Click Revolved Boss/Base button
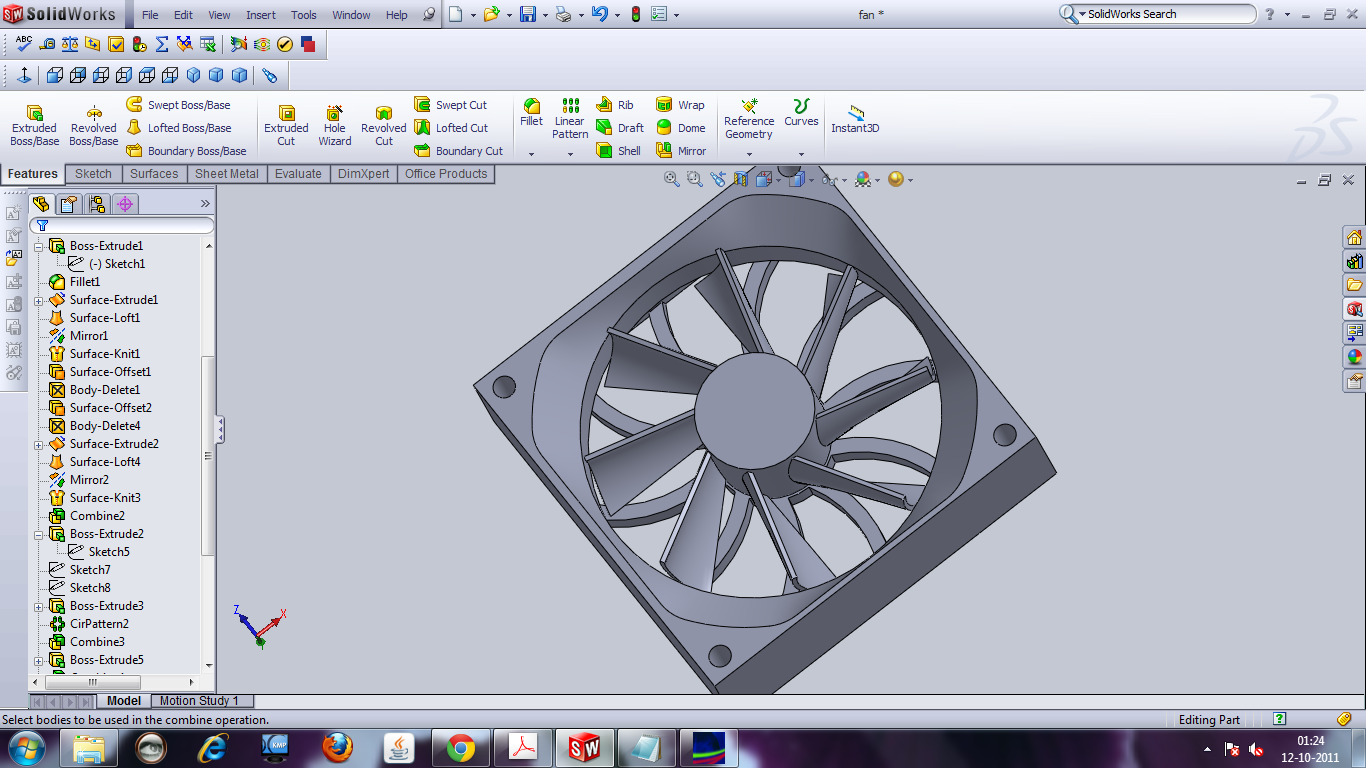The height and width of the screenshot is (768, 1366). 93,124
